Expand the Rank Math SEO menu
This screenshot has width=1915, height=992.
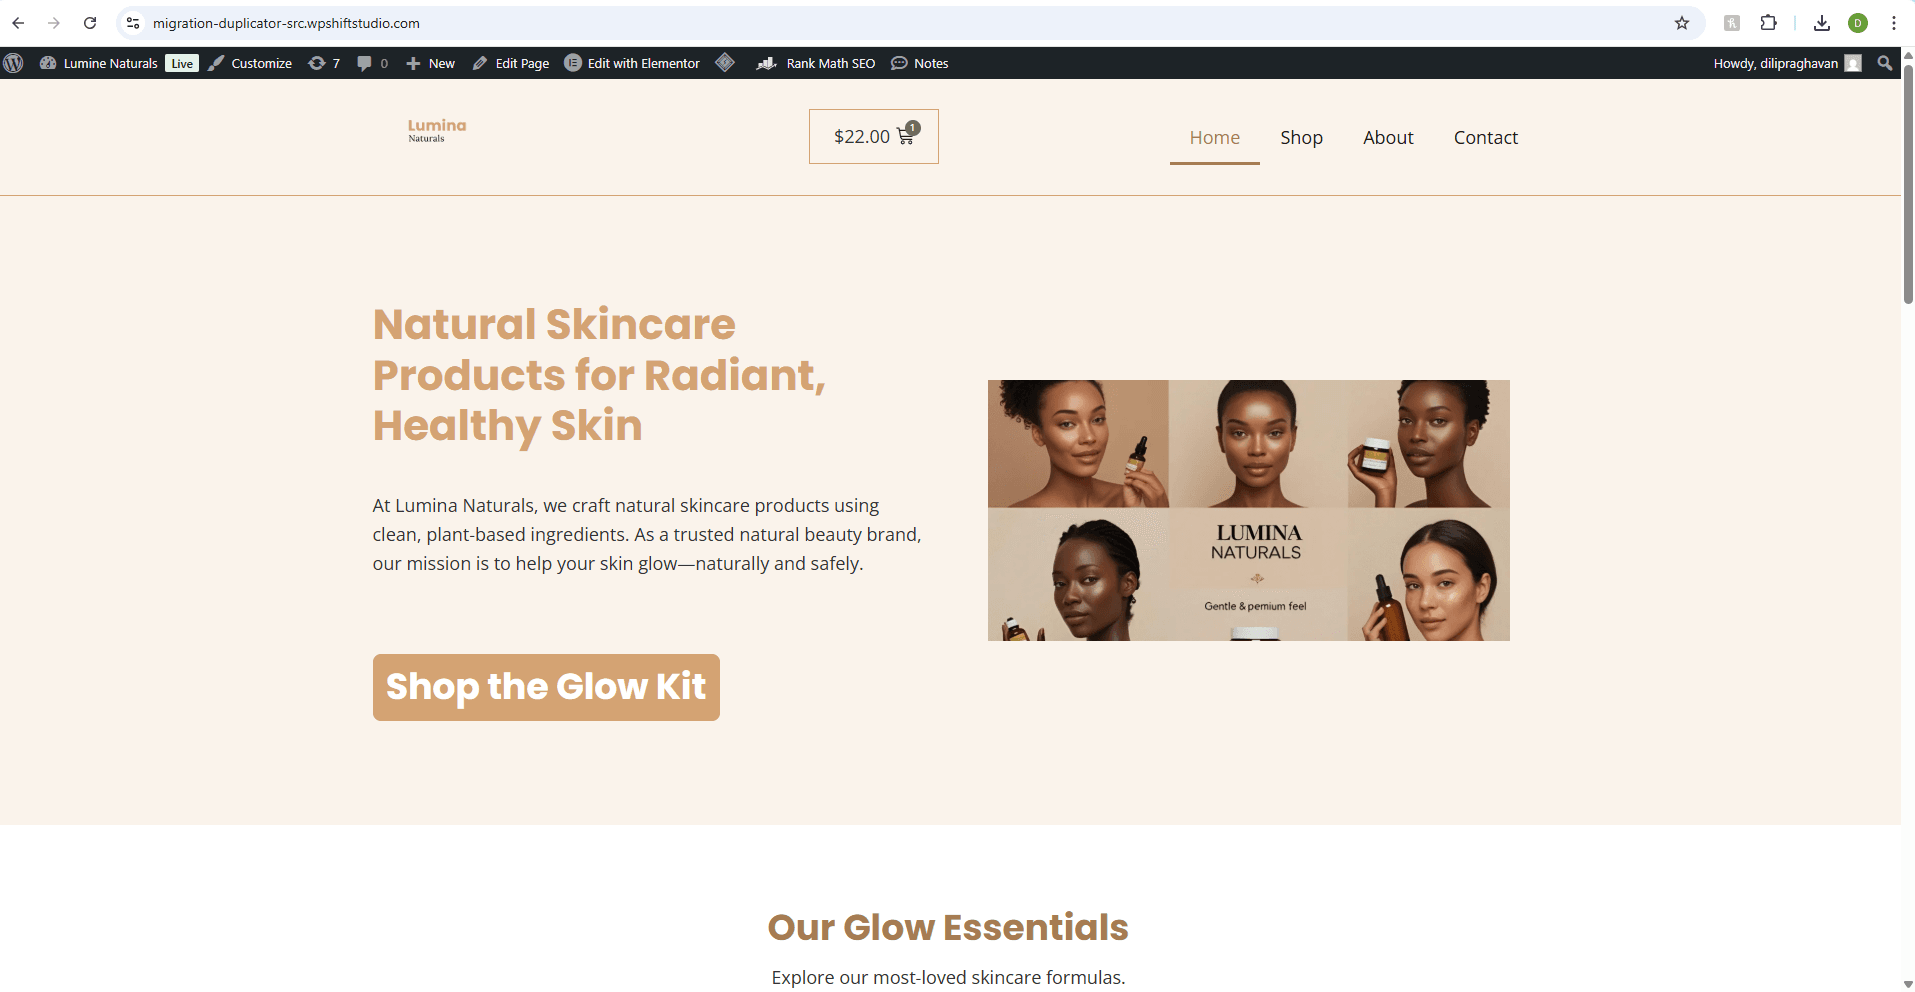point(816,63)
